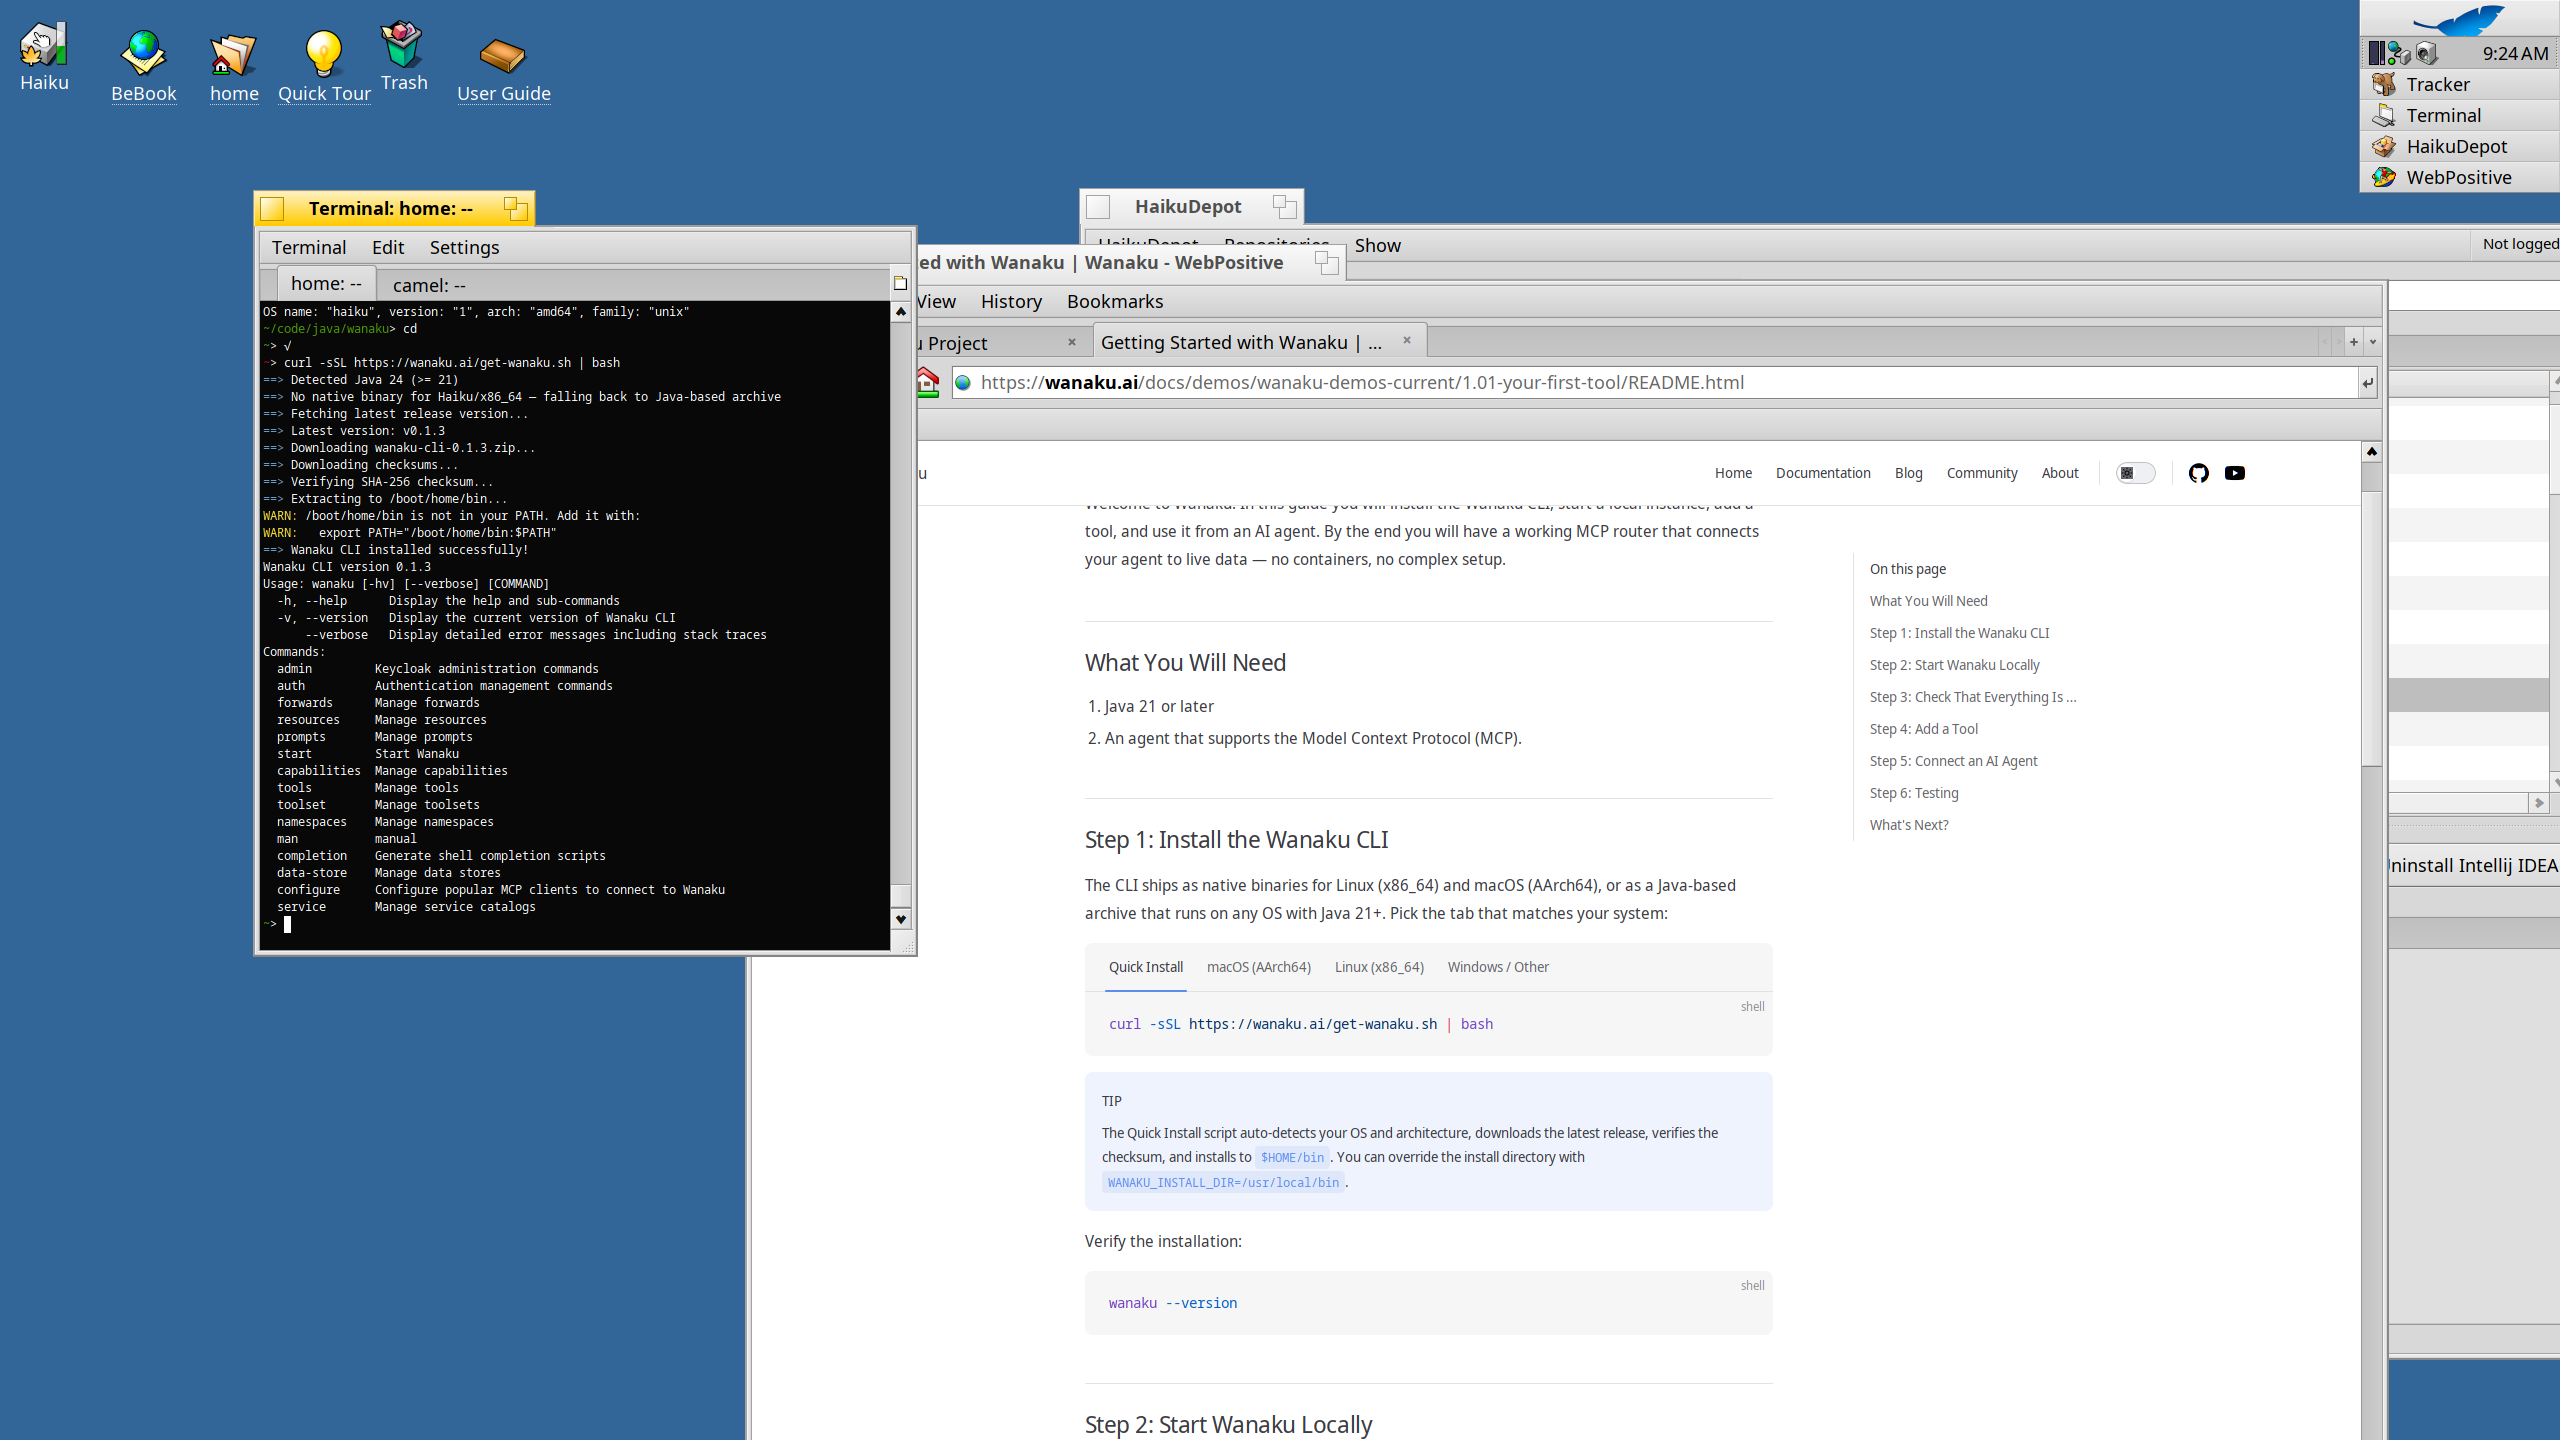Image resolution: width=2560 pixels, height=1440 pixels.
Task: Click the WebPositive home button icon
Action: click(x=928, y=382)
